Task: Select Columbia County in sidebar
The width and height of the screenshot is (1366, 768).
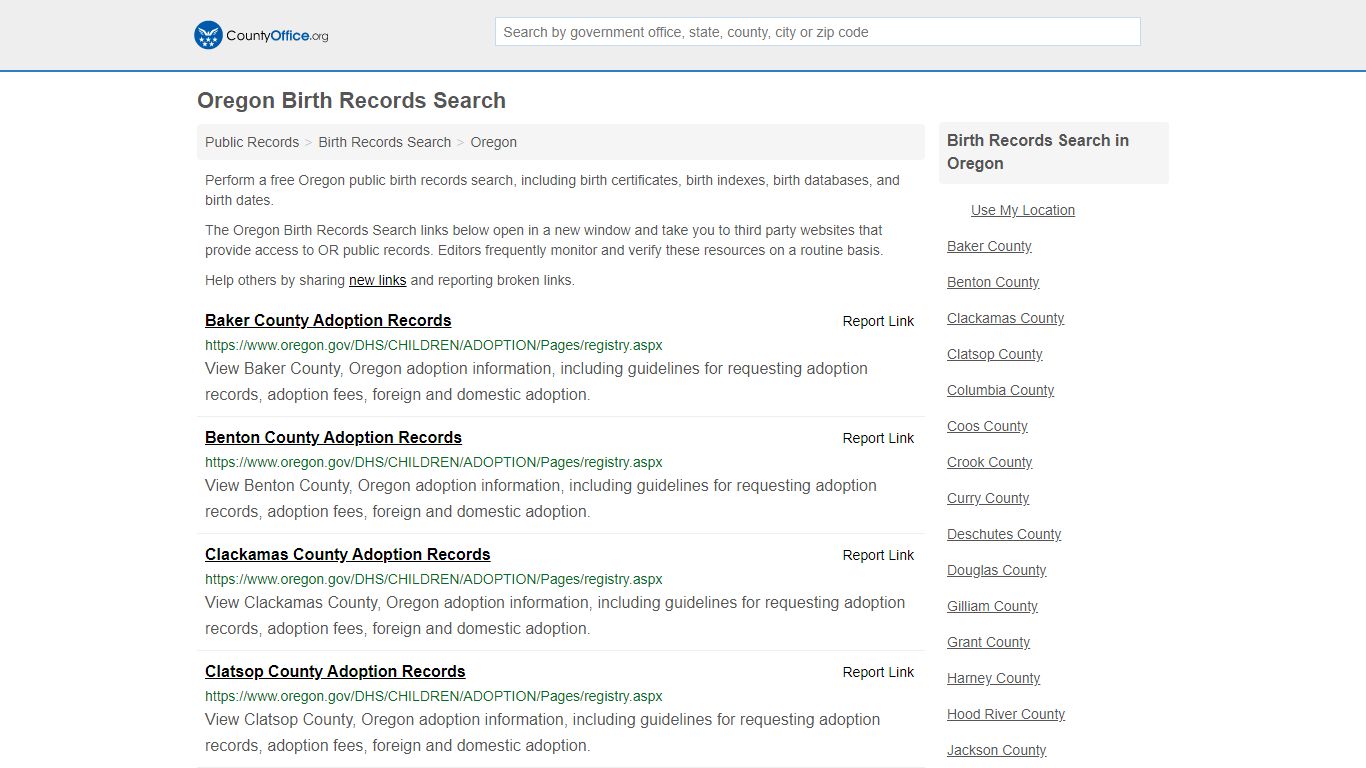Action: [x=1000, y=390]
